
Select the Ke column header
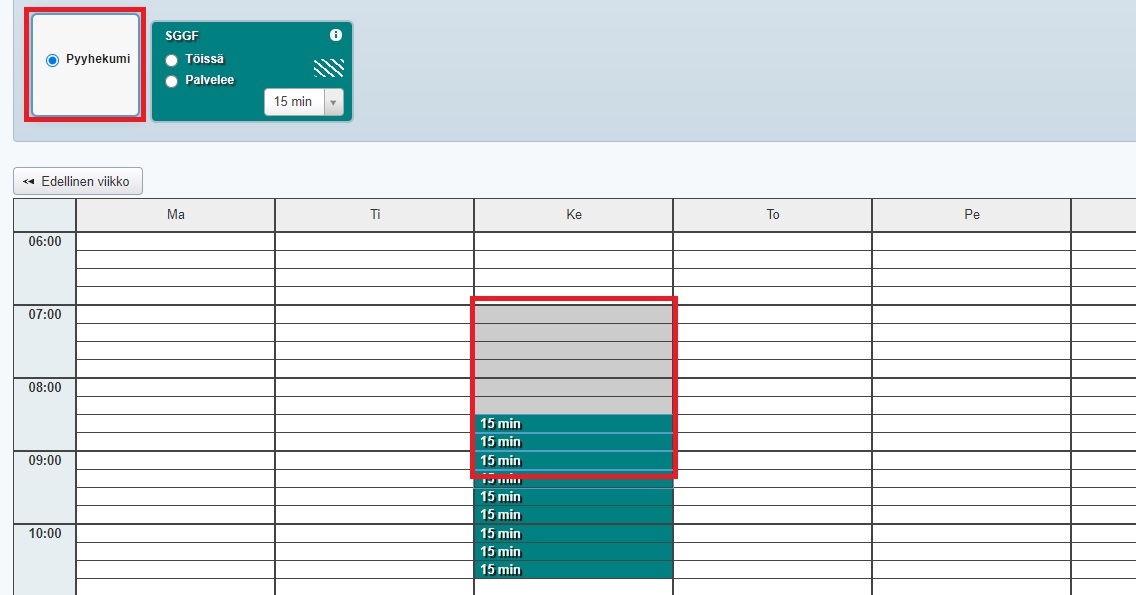click(x=573, y=215)
